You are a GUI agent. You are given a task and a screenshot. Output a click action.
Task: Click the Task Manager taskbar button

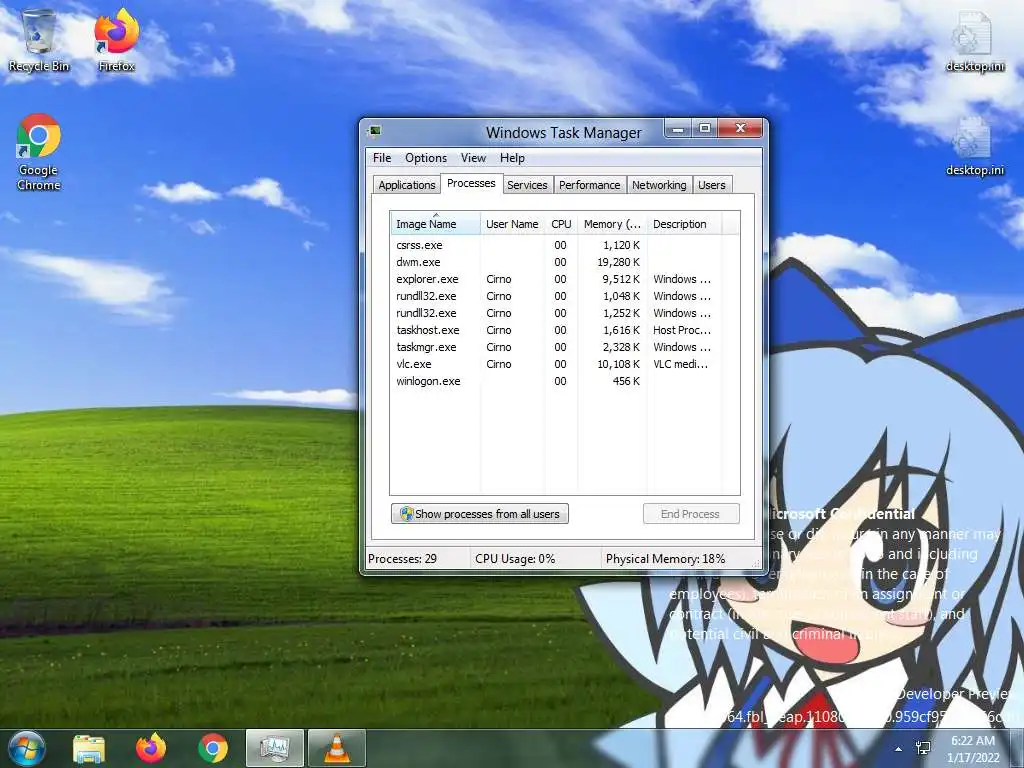275,748
